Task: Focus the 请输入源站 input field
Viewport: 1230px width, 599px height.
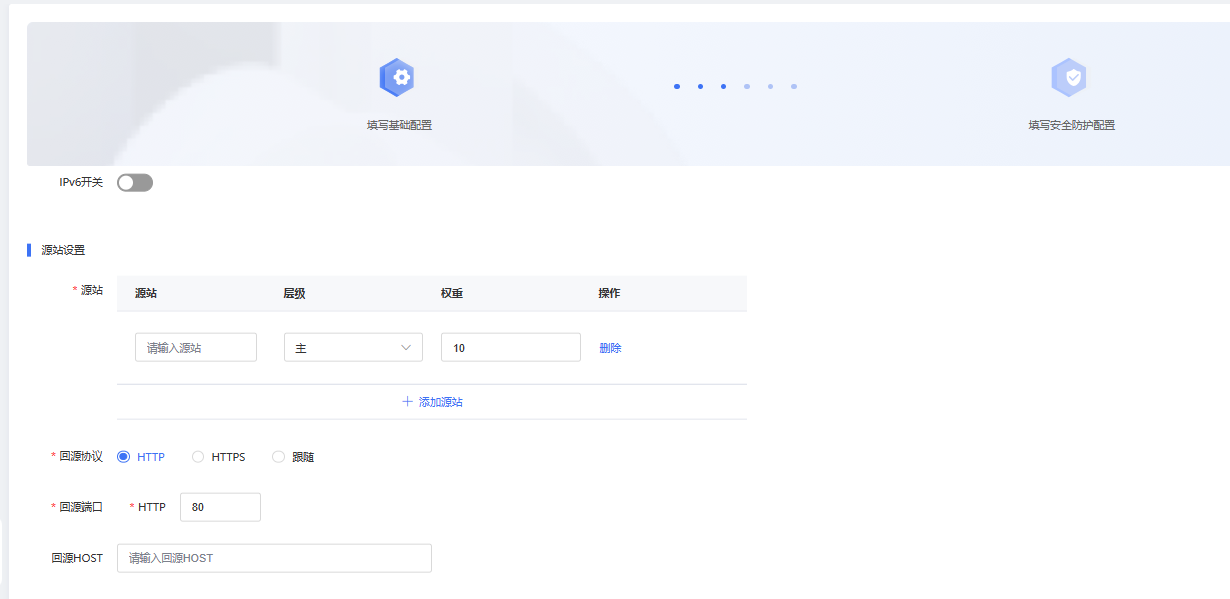Action: point(196,348)
